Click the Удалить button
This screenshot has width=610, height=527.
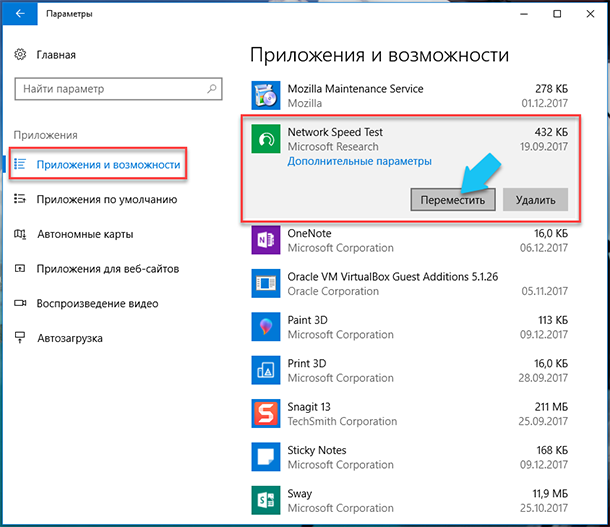[x=535, y=200]
